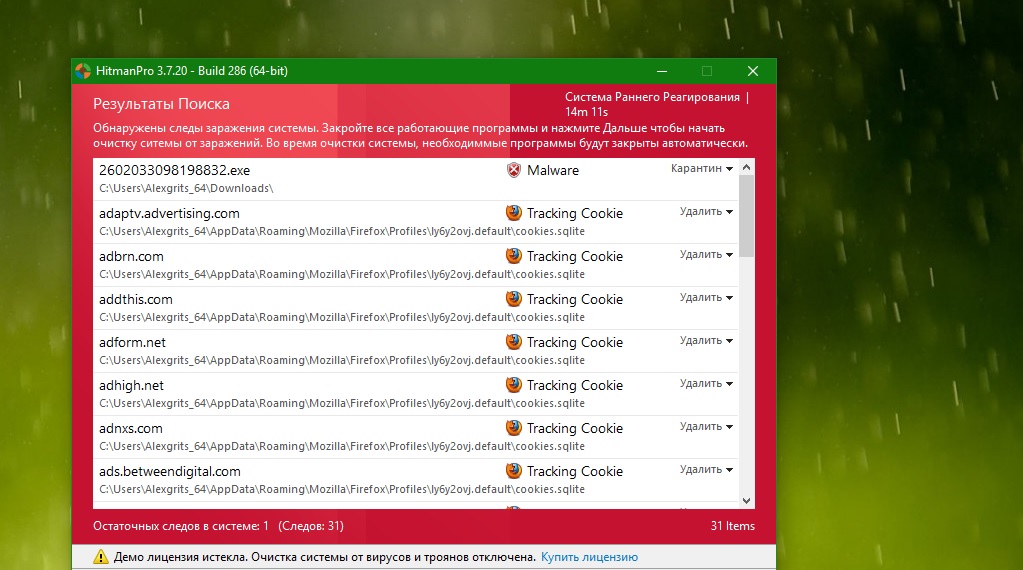Click Tracking Cookie label for adaptv.advertising.com
Image resolution: width=1023 pixels, height=570 pixels.
[575, 213]
